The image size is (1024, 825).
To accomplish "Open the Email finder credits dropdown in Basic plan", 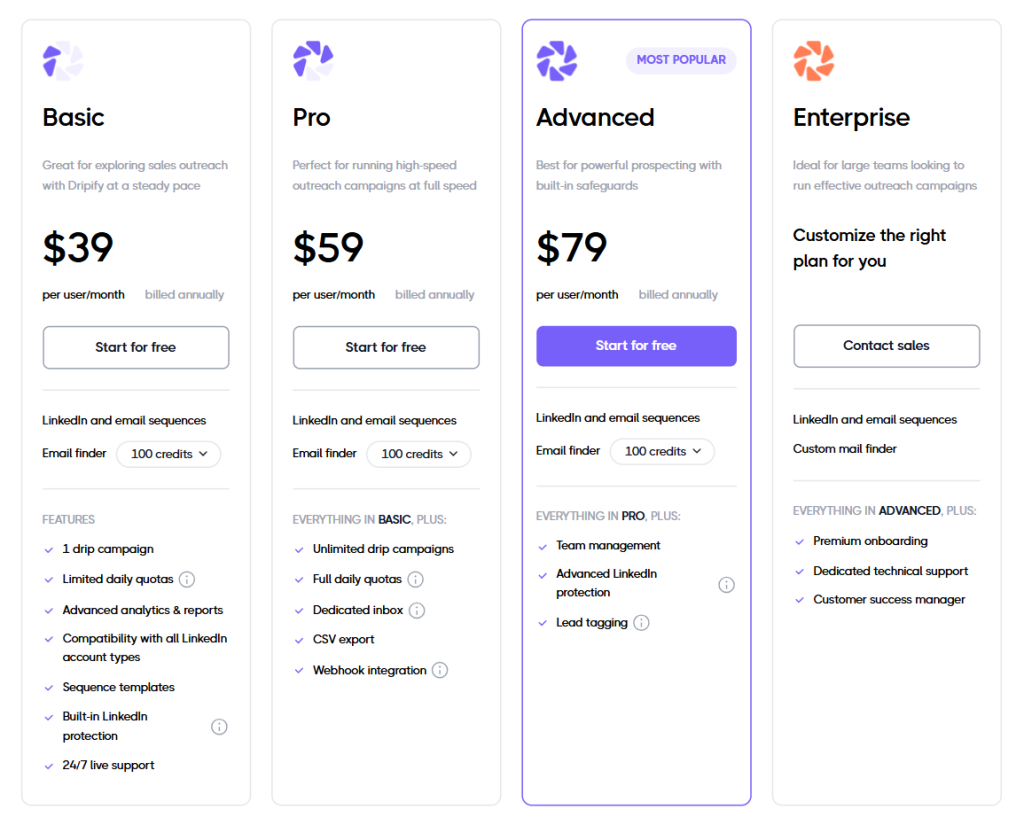I will click(168, 454).
